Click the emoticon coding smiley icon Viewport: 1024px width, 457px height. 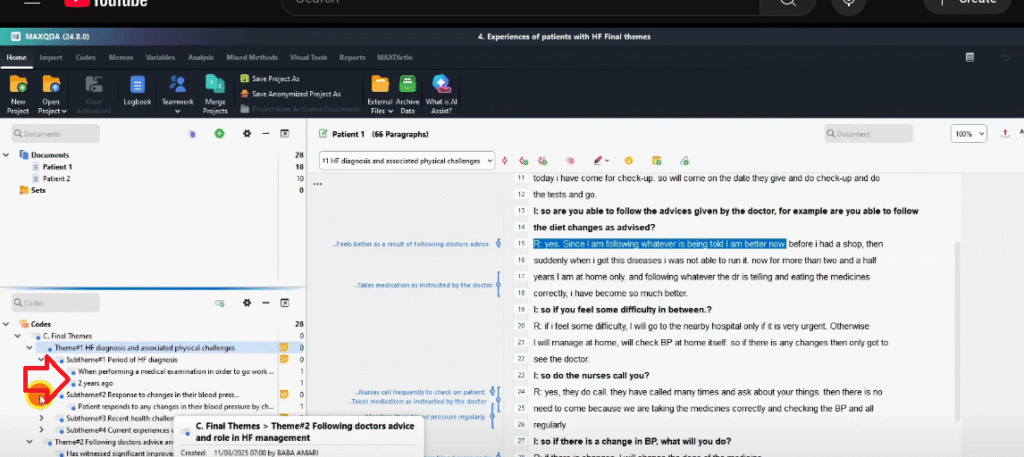point(629,161)
